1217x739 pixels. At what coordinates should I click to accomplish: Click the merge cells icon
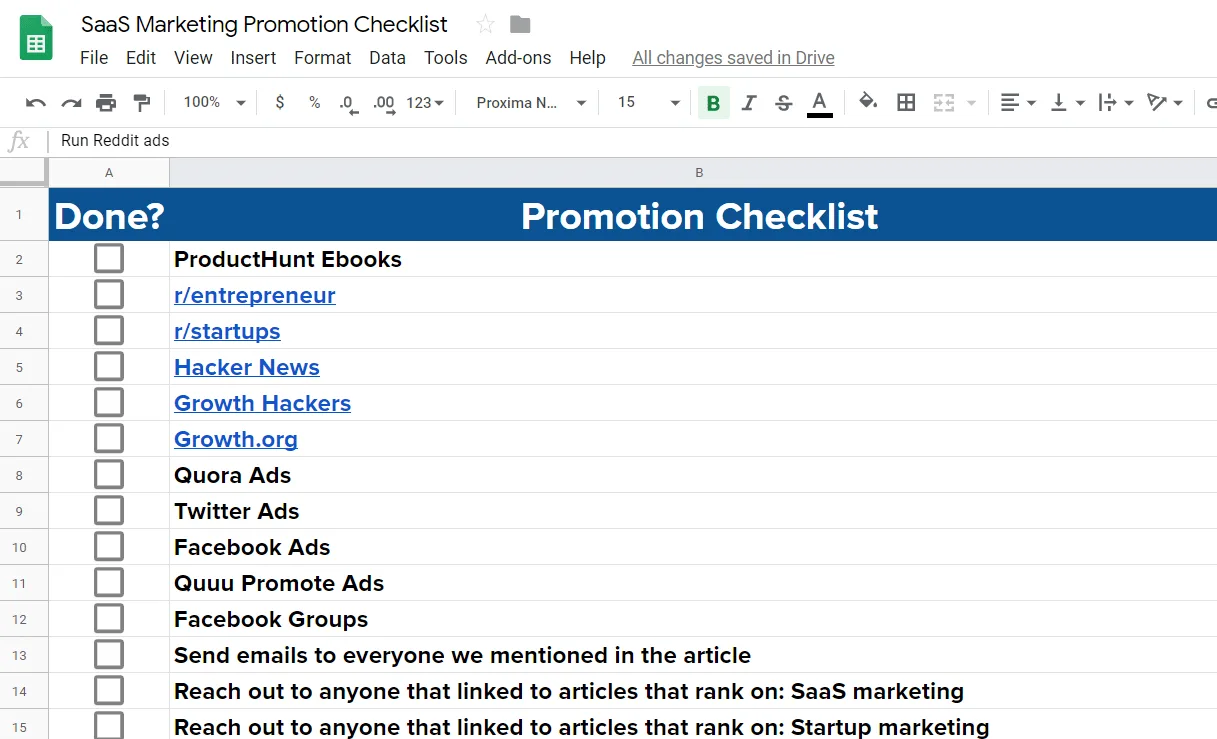944,102
